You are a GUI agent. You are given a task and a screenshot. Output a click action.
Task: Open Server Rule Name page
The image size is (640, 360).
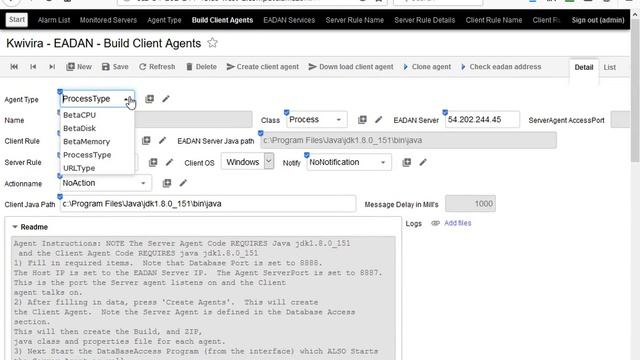(355, 20)
